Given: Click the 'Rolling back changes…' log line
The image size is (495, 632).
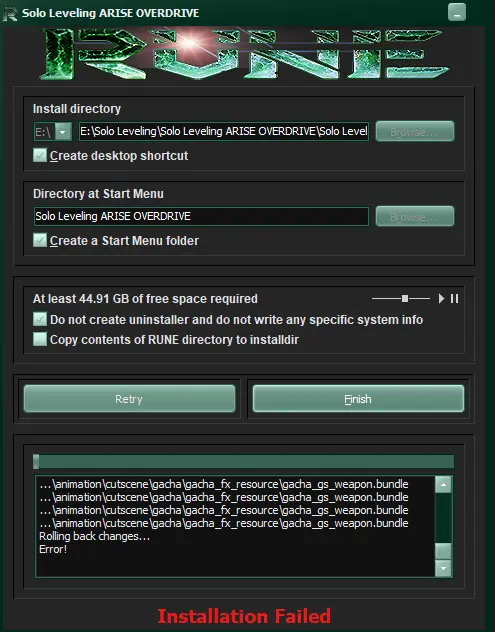Looking at the screenshot, I should coord(94,536).
